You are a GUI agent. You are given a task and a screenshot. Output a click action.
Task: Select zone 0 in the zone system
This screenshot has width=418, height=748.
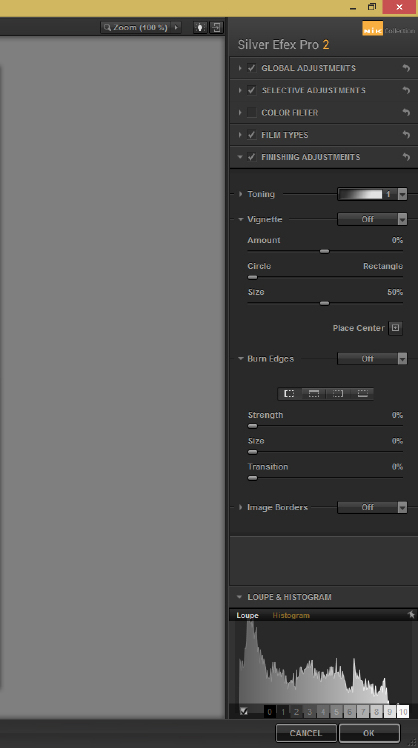click(270, 712)
